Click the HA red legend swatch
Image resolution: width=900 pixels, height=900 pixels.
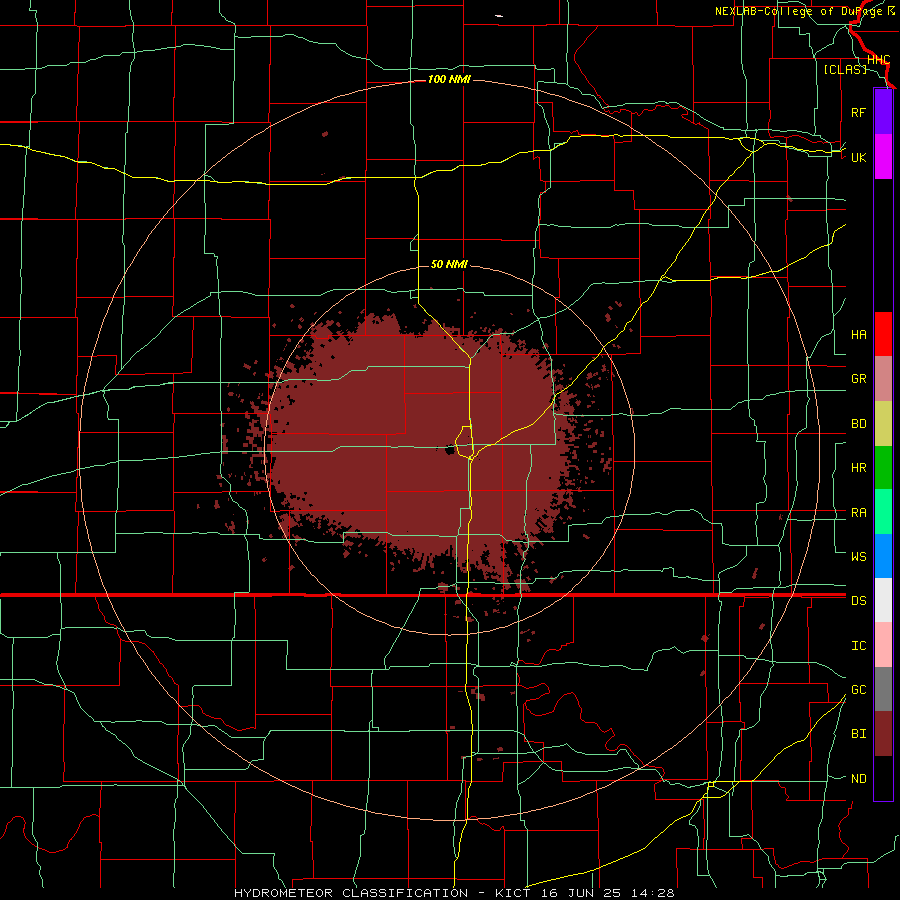click(883, 334)
